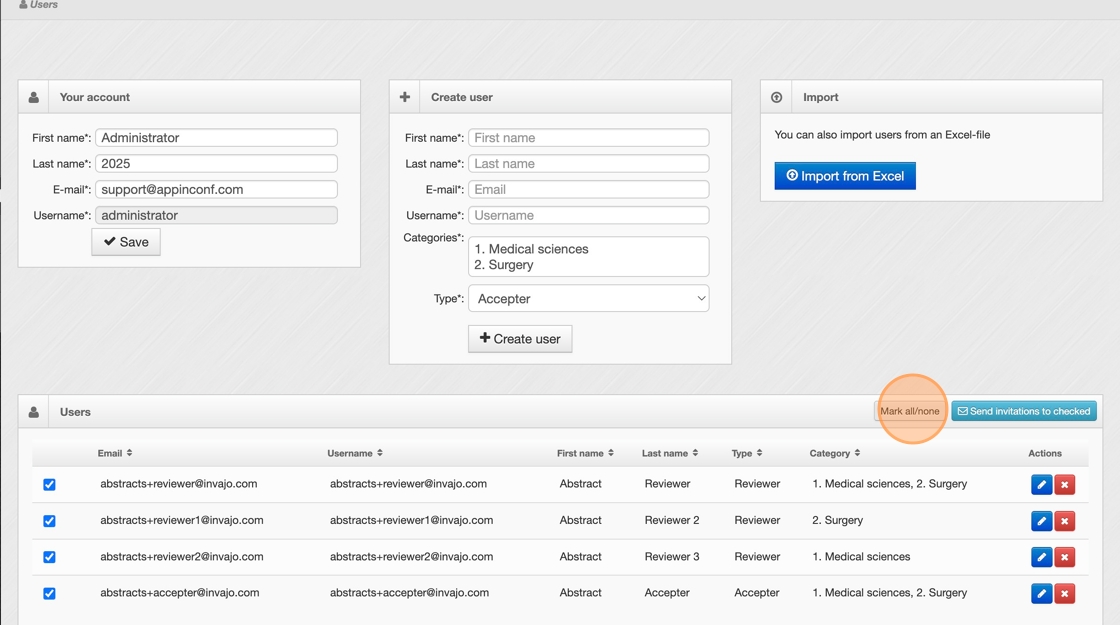Image resolution: width=1120 pixels, height=625 pixels.
Task: Uncheck the abstracts+reviewer1@invajo.com checkbox
Action: click(x=49, y=521)
